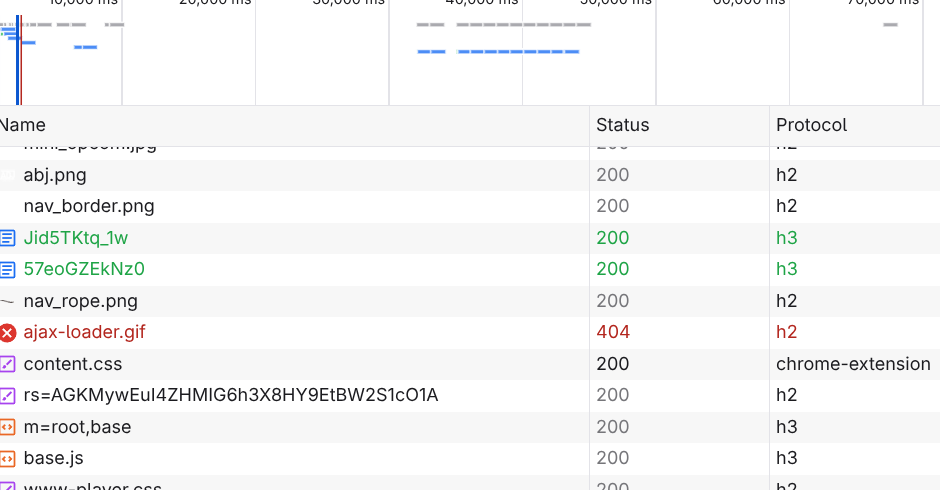
Task: Click the stylesheet icon beside rs=AGKMywEuI4ZHMIG6h3X8HY9EtBW2S1cO1A
Action: (7, 395)
